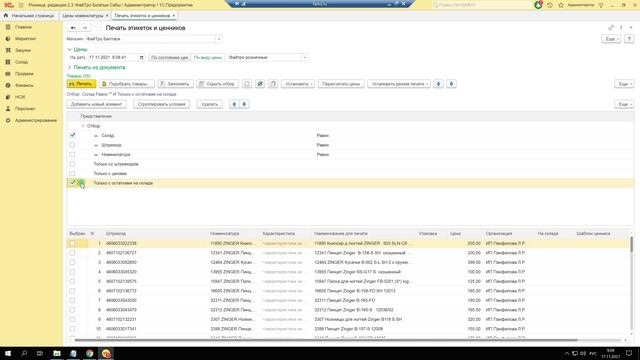The width and height of the screenshot is (640, 360).
Task: Open help question mark button
Action: [629, 39]
